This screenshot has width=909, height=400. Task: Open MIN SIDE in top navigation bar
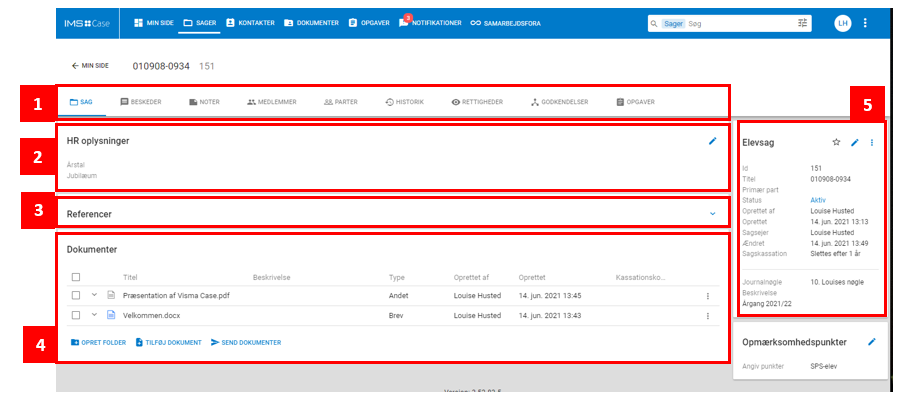[154, 23]
